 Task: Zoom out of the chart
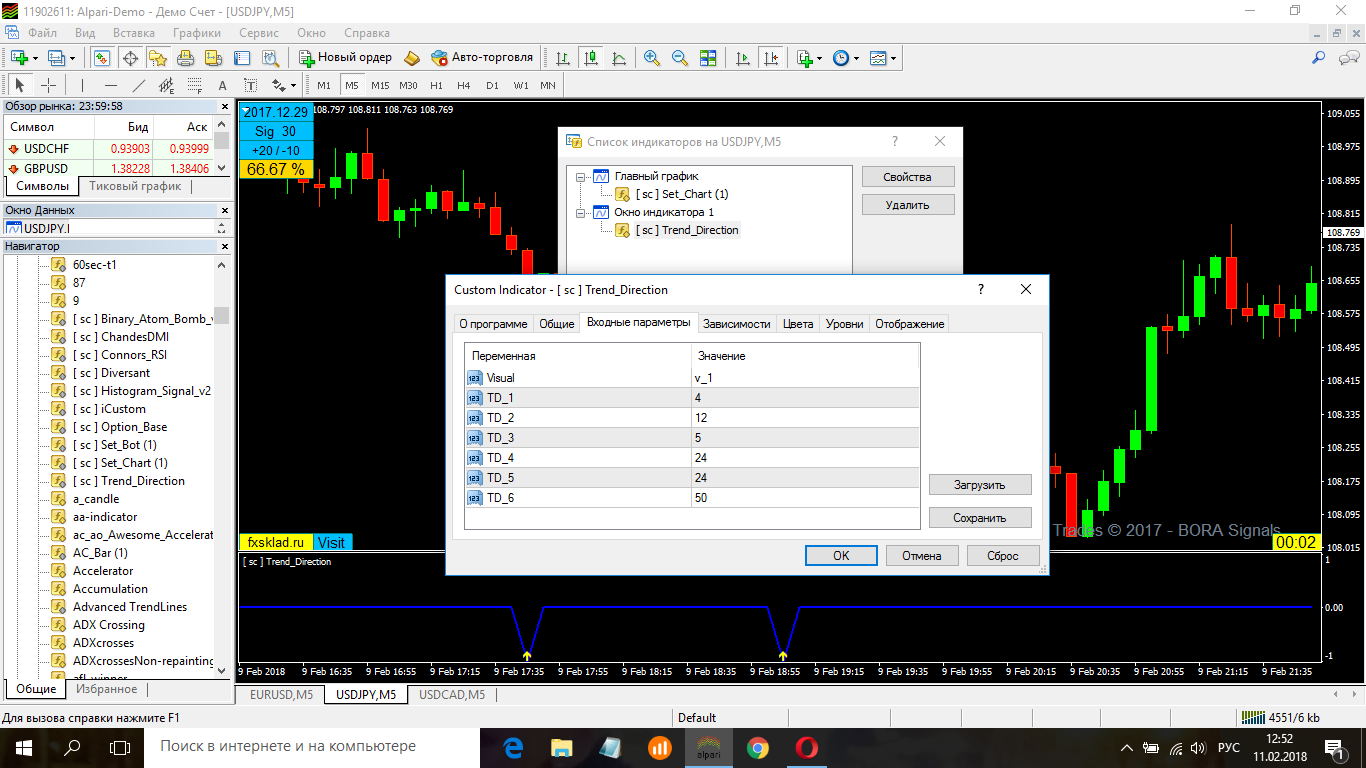tap(680, 58)
